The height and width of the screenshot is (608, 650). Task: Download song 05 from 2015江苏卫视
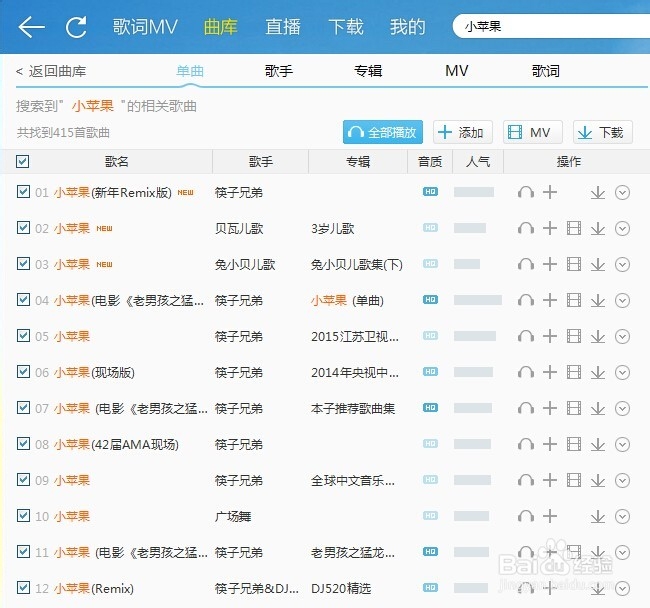click(x=598, y=337)
